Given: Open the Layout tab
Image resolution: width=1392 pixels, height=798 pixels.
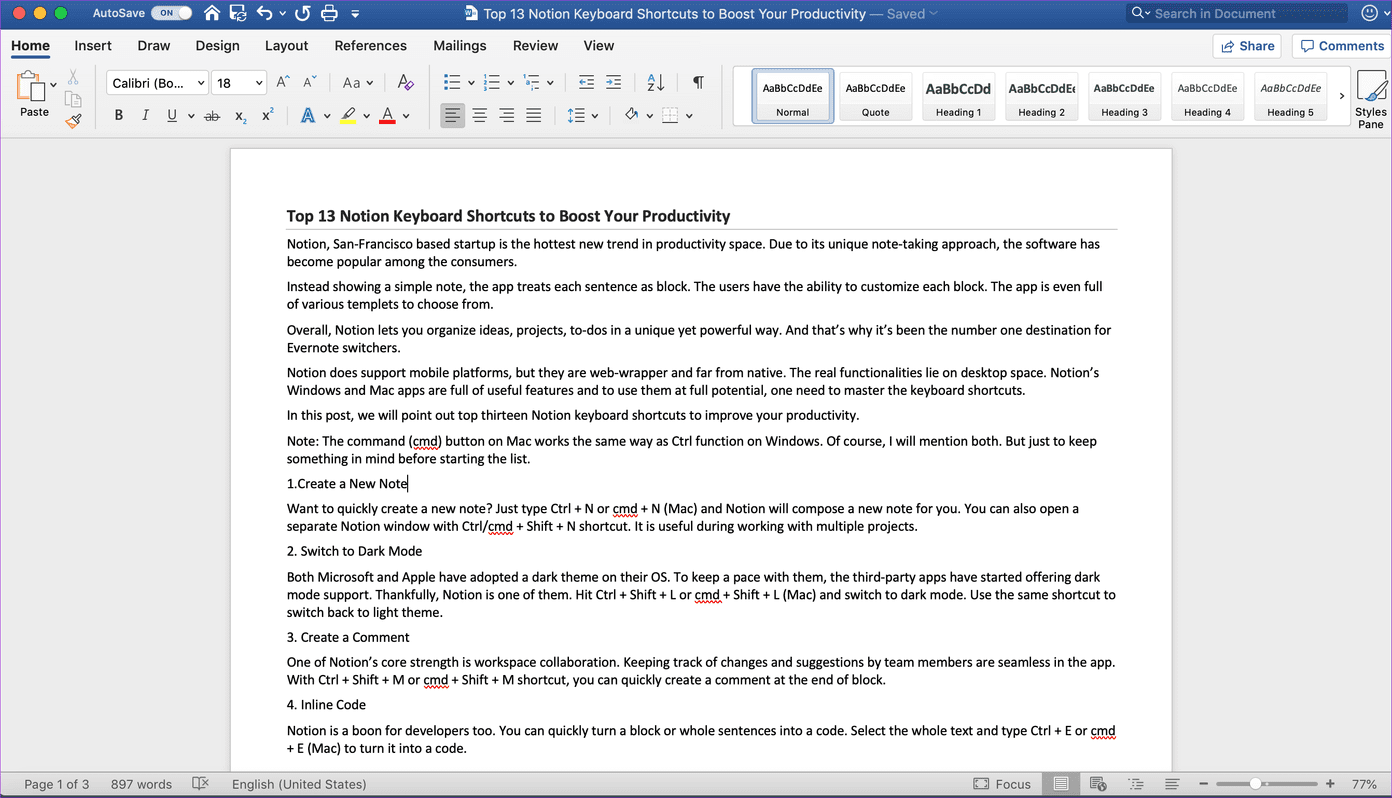Looking at the screenshot, I should coord(286,46).
